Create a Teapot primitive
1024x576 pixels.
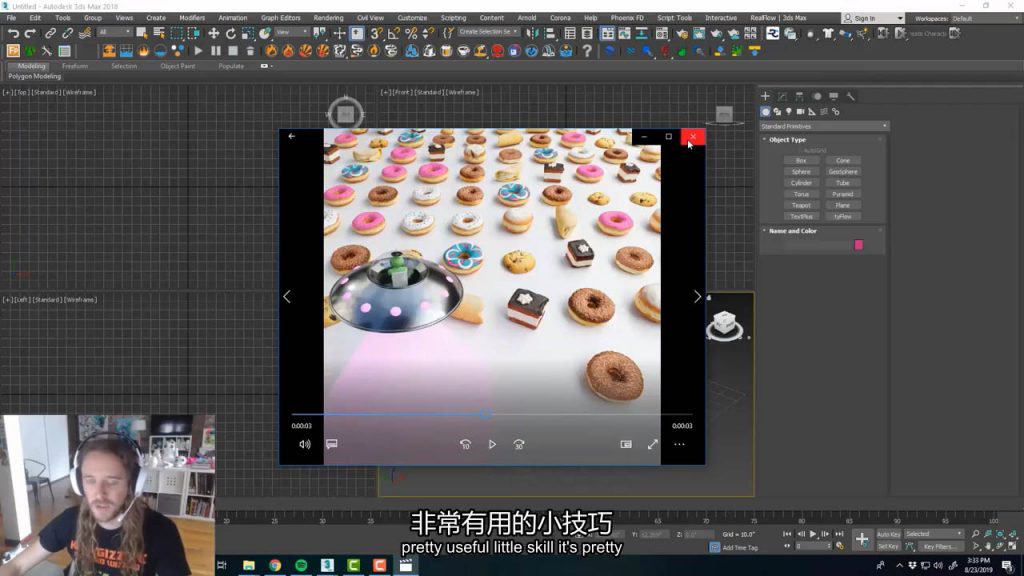801,205
